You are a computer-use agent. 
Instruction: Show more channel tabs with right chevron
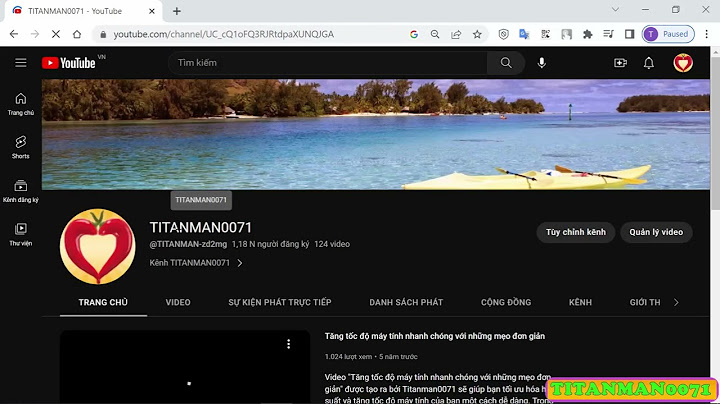676,302
